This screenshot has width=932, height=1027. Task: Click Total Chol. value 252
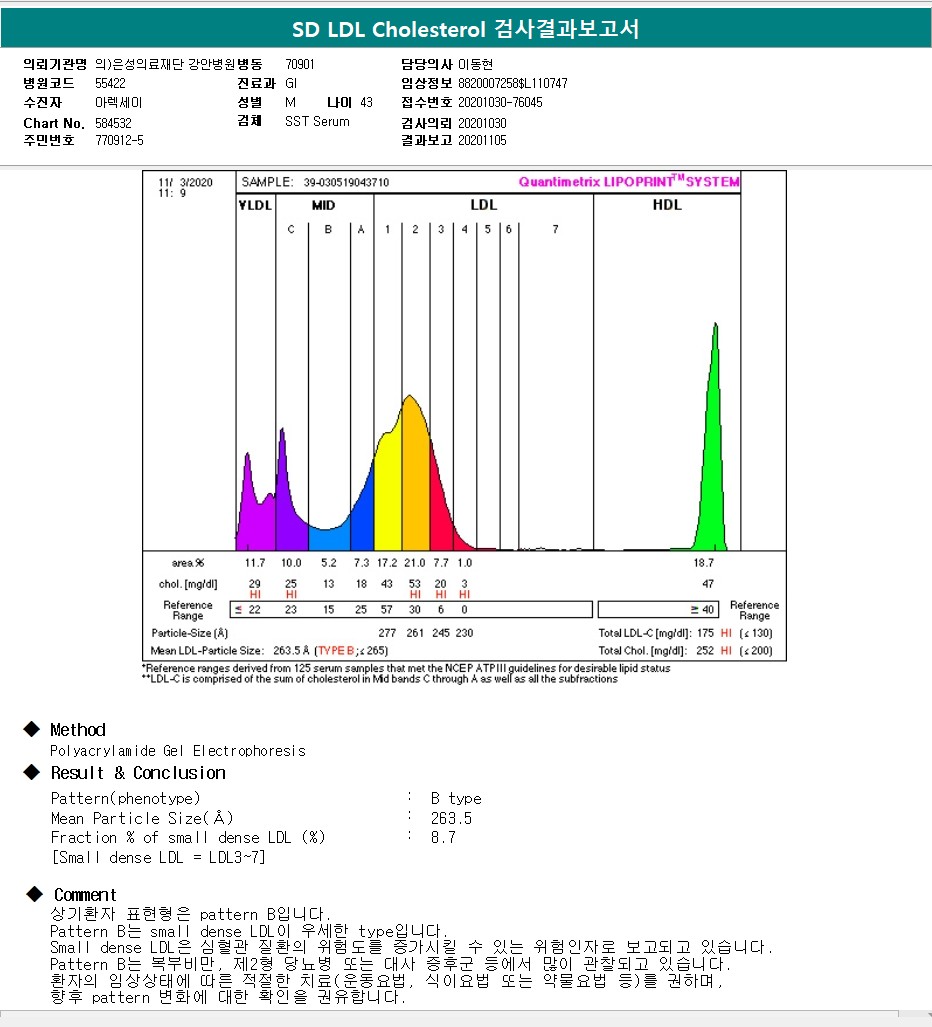click(x=705, y=650)
